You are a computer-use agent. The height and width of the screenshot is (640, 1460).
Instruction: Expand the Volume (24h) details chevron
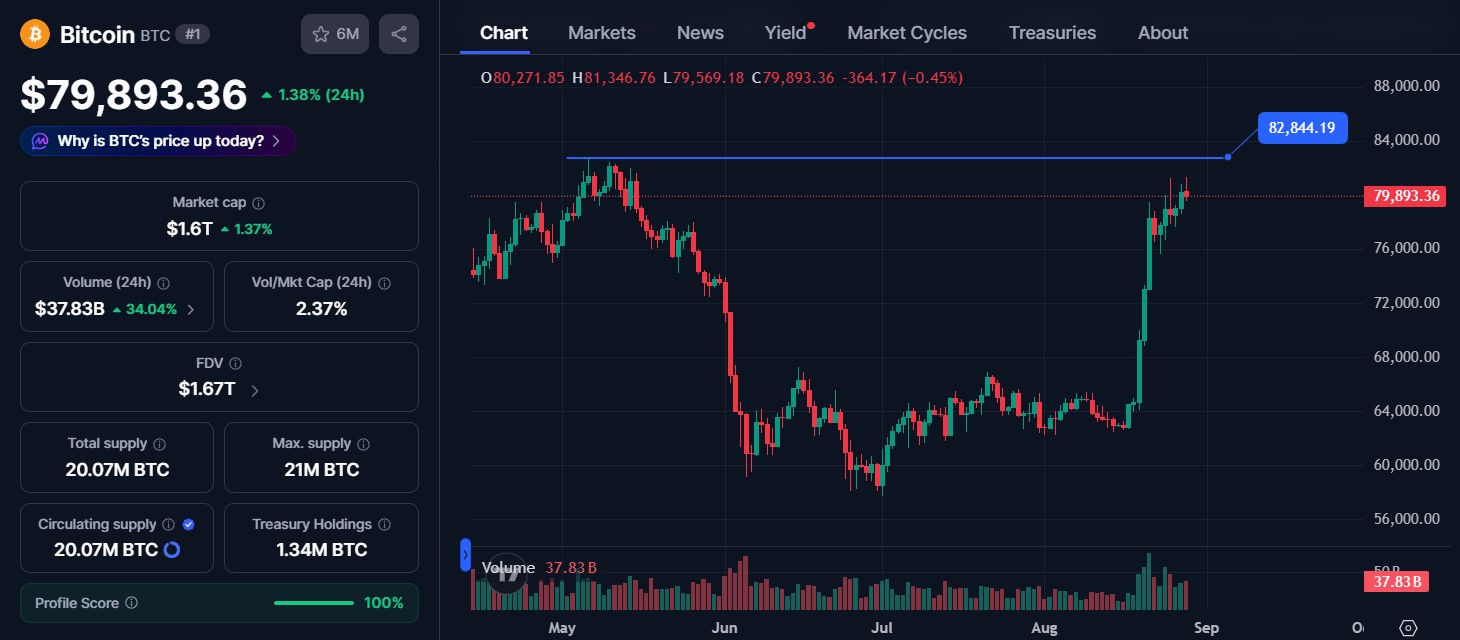pos(191,310)
